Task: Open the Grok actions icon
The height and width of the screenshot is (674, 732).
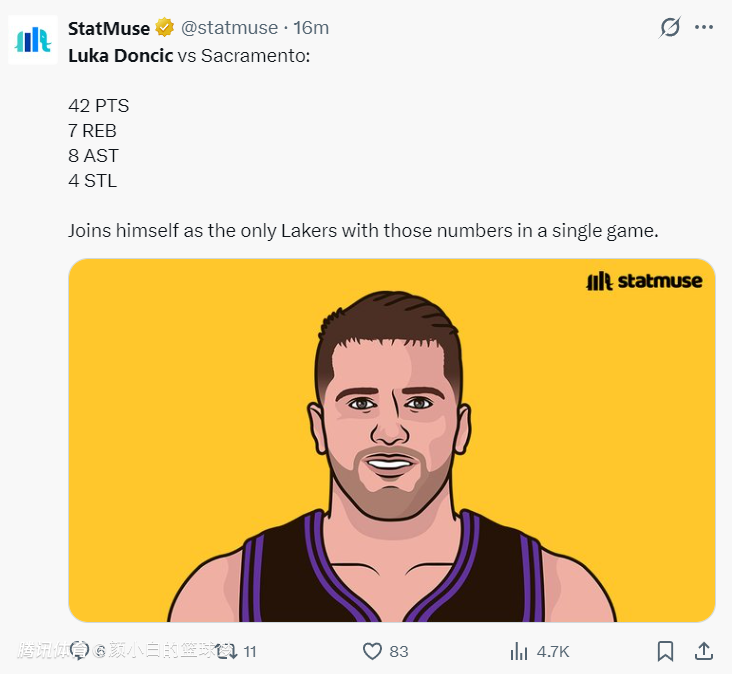Action: coord(670,28)
